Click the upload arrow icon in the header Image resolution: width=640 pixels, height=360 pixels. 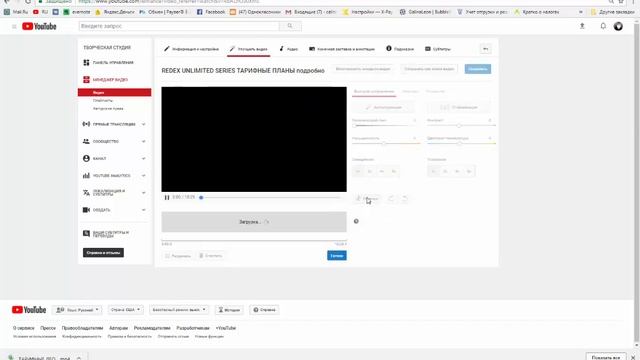[582, 26]
